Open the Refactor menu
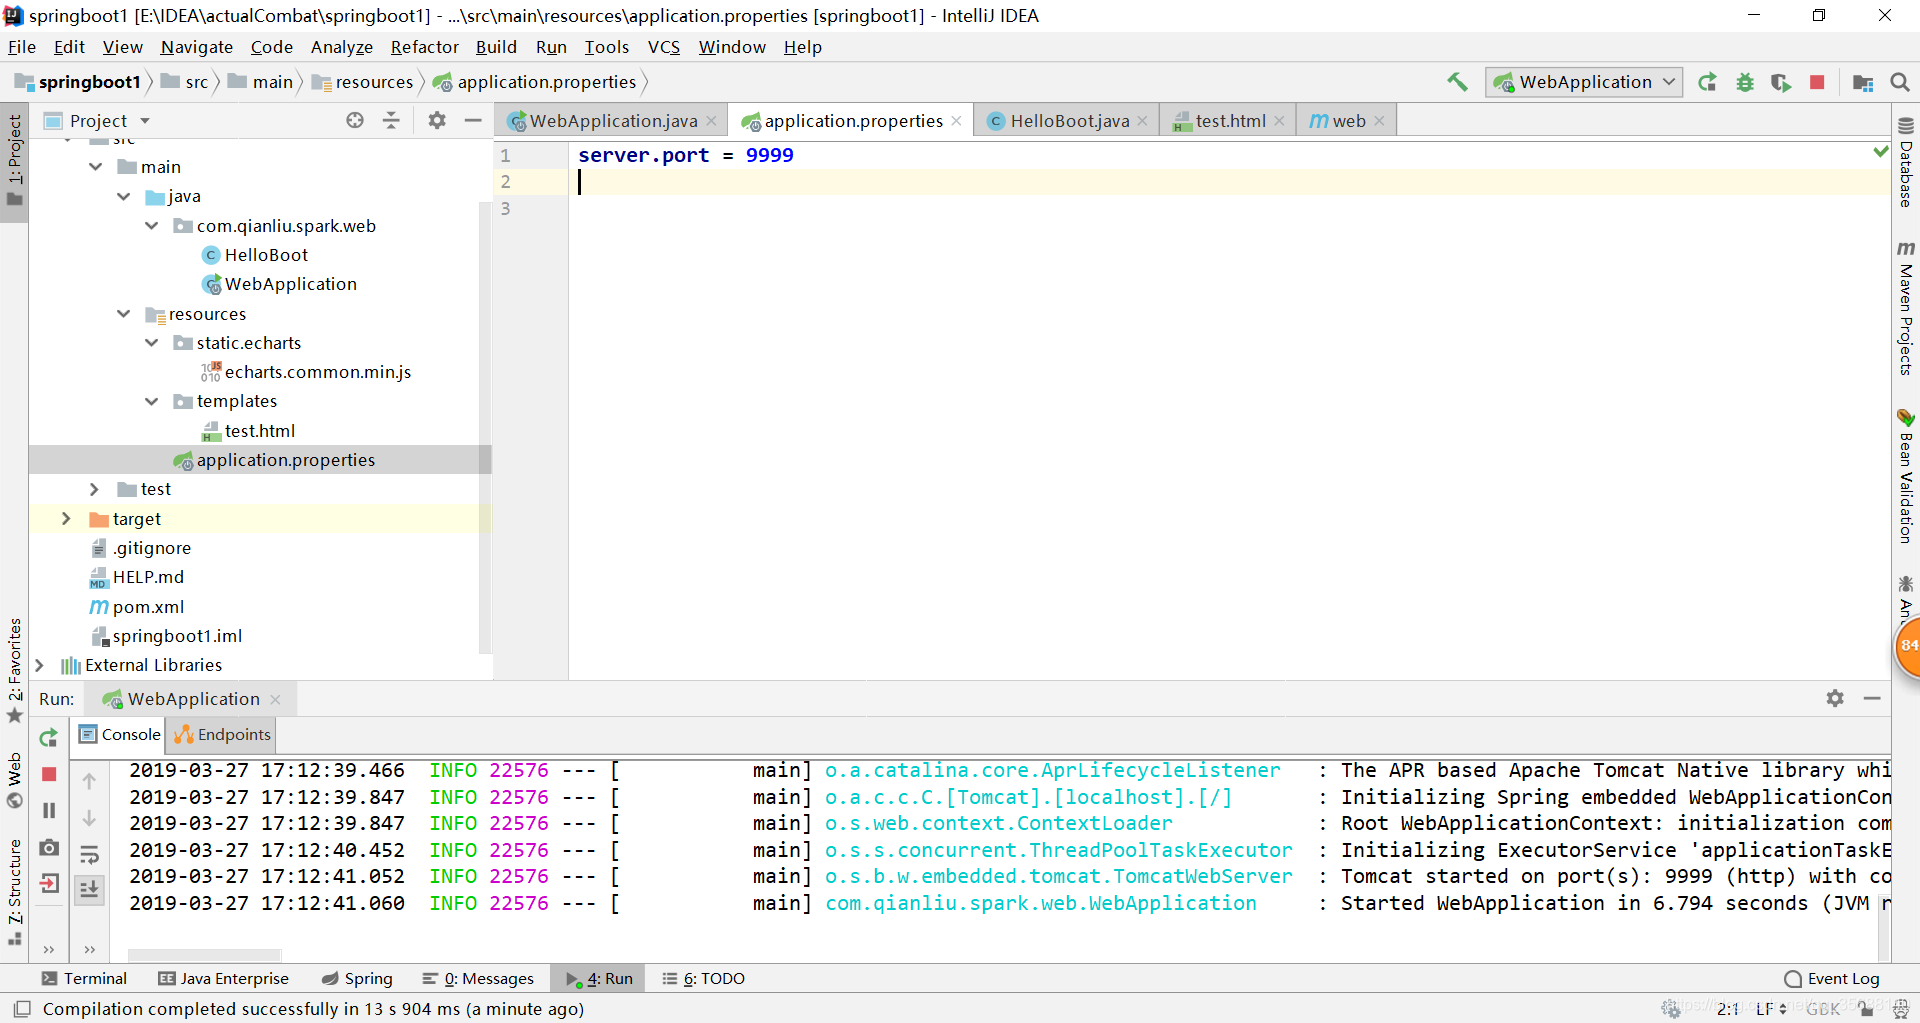Viewport: 1920px width, 1023px height. [424, 47]
